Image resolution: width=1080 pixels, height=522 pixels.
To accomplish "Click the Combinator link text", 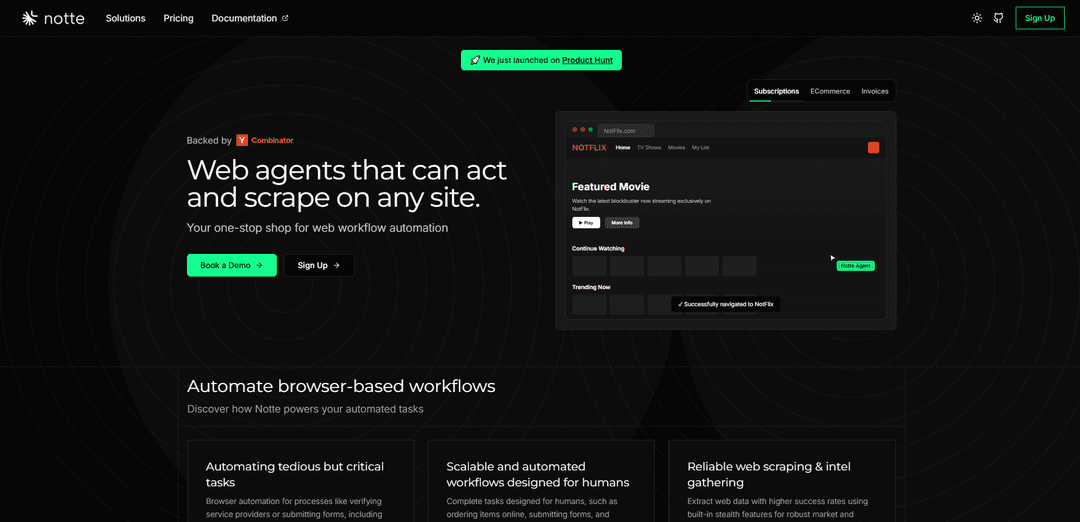I will point(272,140).
